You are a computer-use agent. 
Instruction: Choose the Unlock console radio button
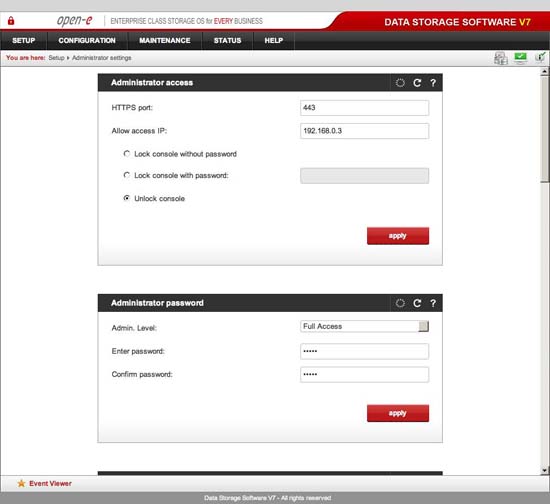[x=127, y=198]
